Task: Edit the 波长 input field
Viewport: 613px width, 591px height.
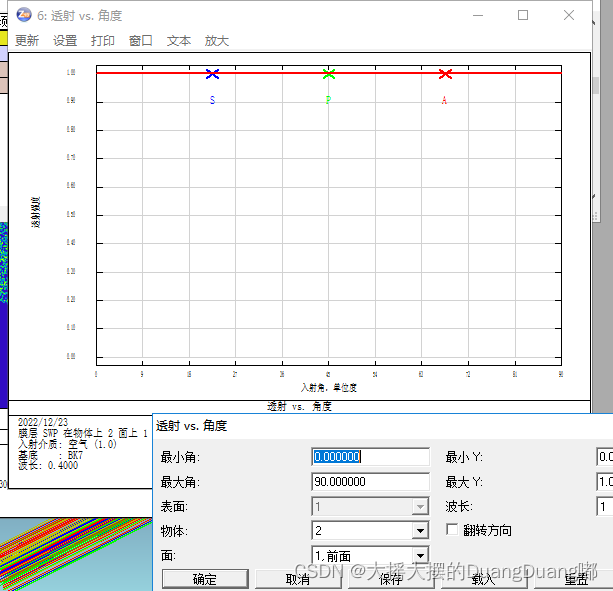Action: tap(604, 507)
